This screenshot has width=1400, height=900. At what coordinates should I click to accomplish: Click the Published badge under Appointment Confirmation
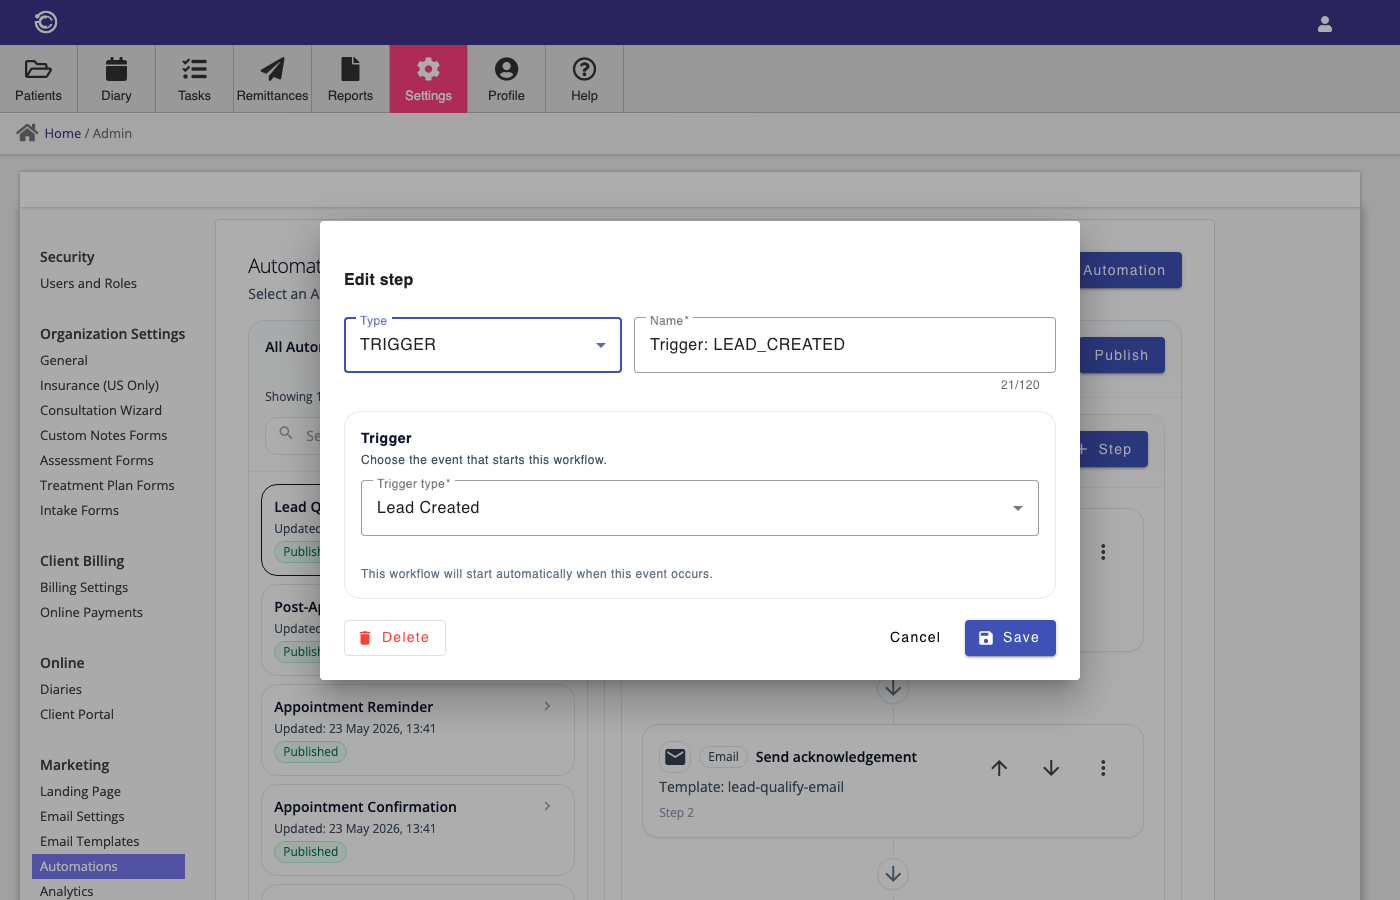310,852
